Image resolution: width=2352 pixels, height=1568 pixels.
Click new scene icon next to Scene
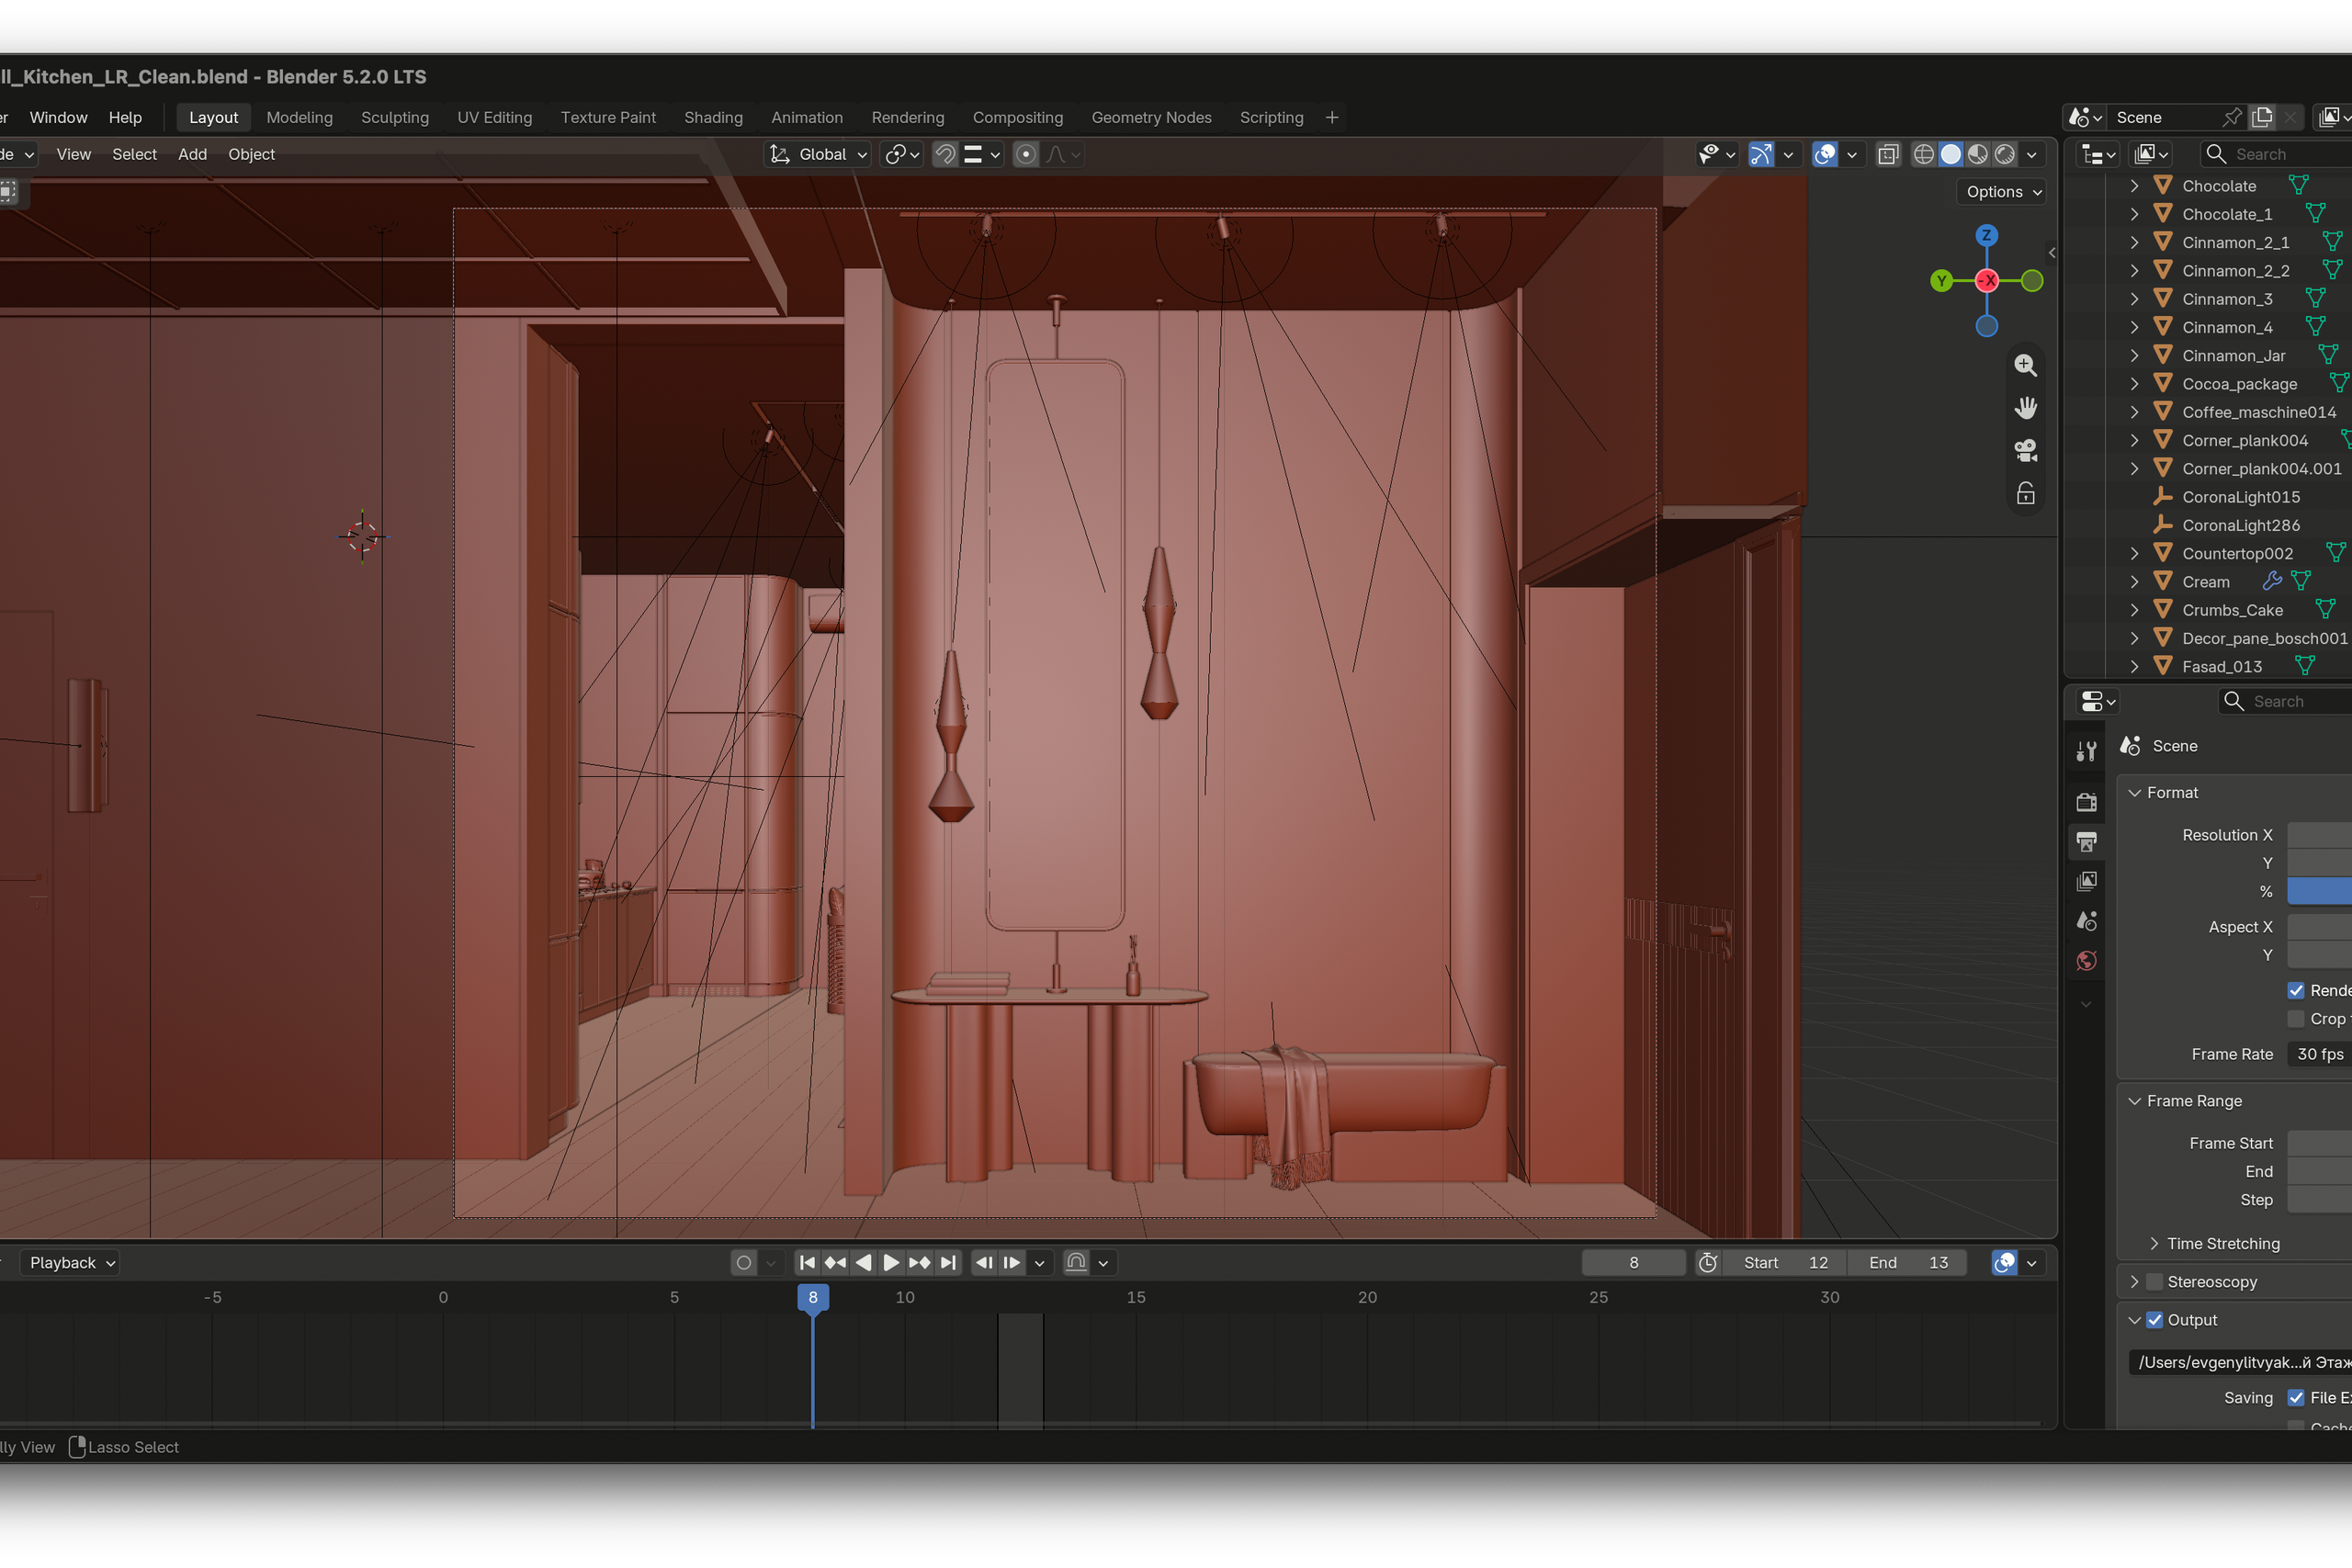[2261, 117]
